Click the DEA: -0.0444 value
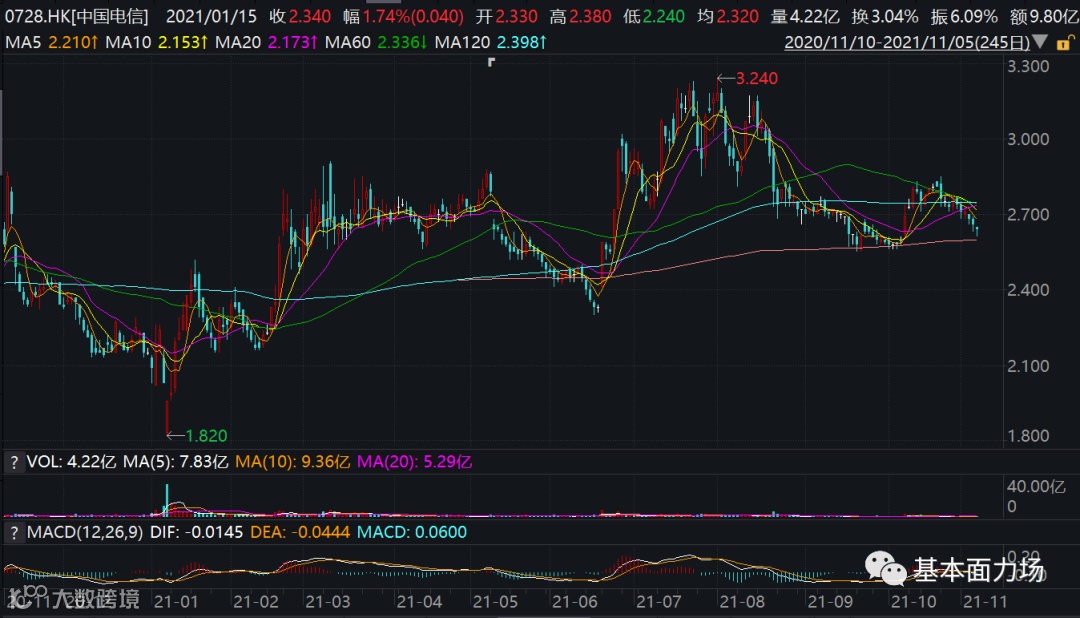1080x618 pixels. pyautogui.click(x=300, y=532)
